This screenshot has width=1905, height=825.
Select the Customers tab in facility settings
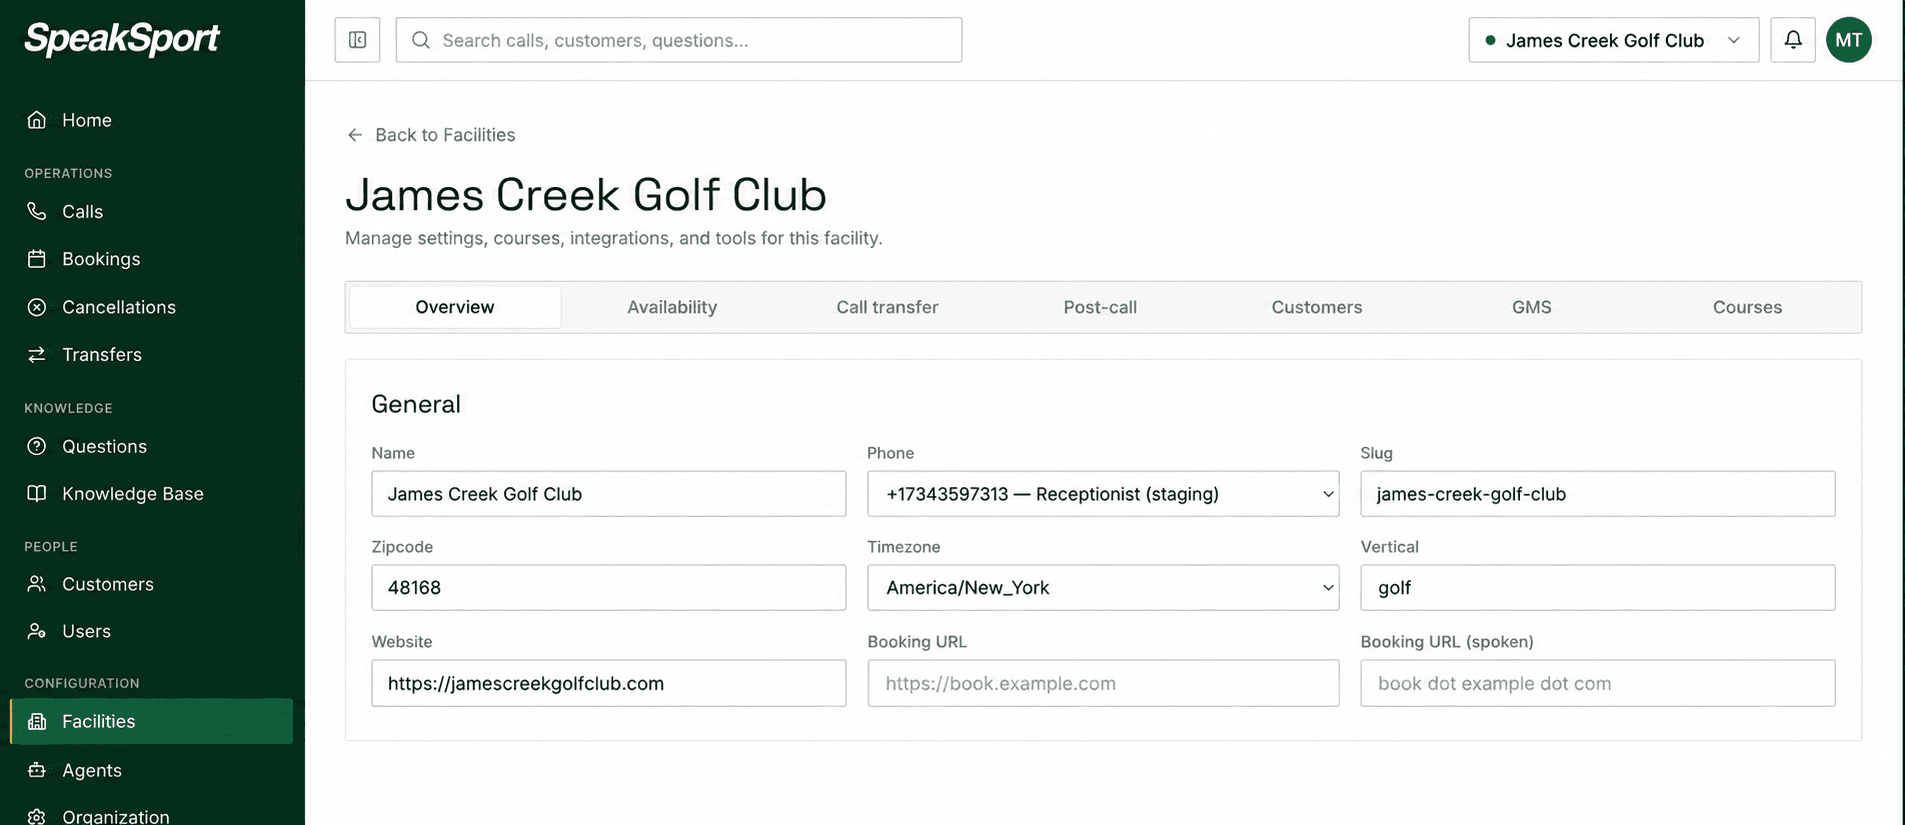(x=1317, y=307)
